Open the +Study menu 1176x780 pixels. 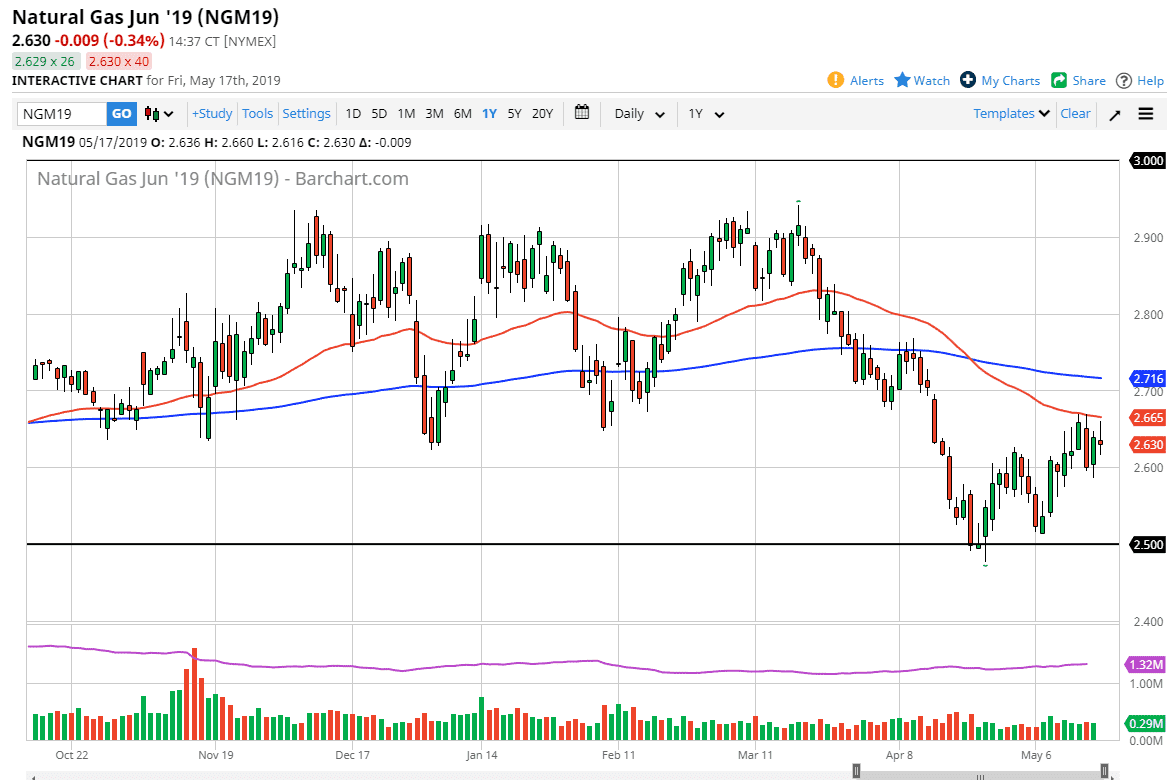tap(212, 114)
